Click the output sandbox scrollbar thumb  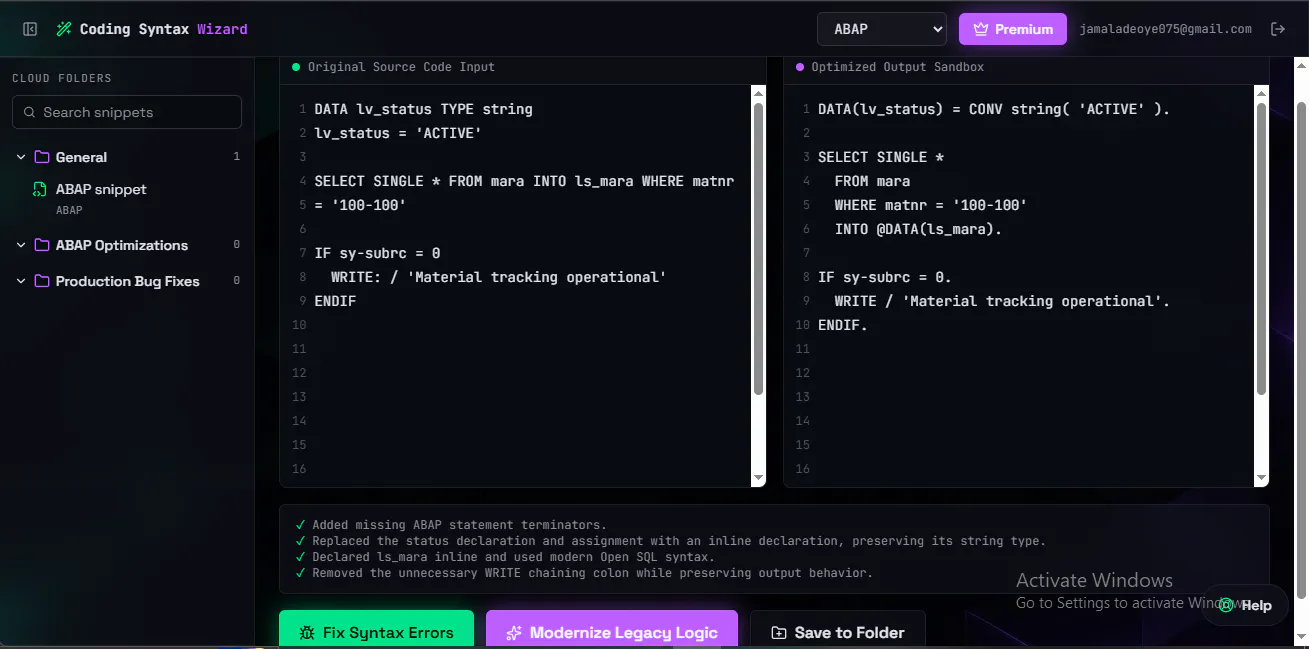pos(1261,248)
